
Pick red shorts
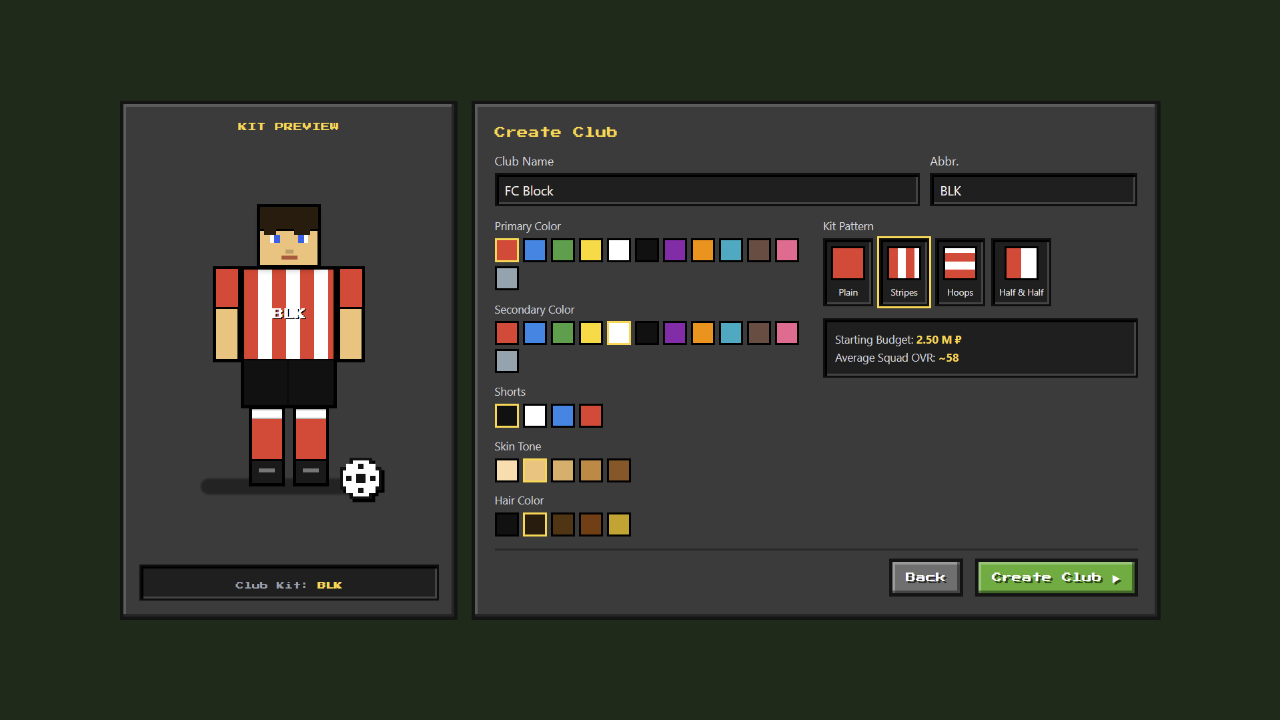point(591,416)
